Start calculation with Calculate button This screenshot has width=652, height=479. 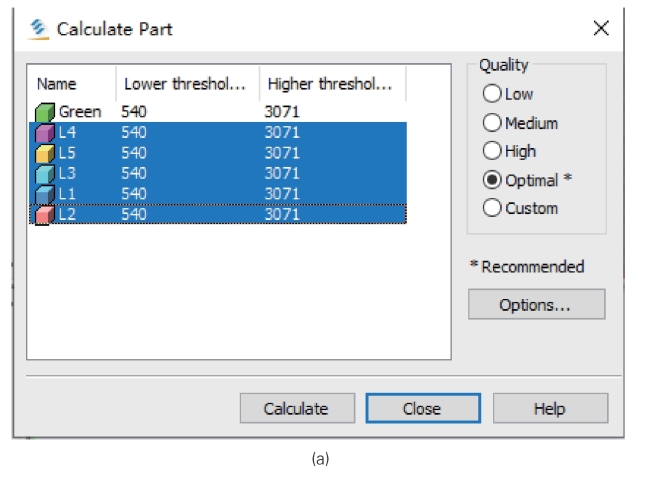coord(297,408)
